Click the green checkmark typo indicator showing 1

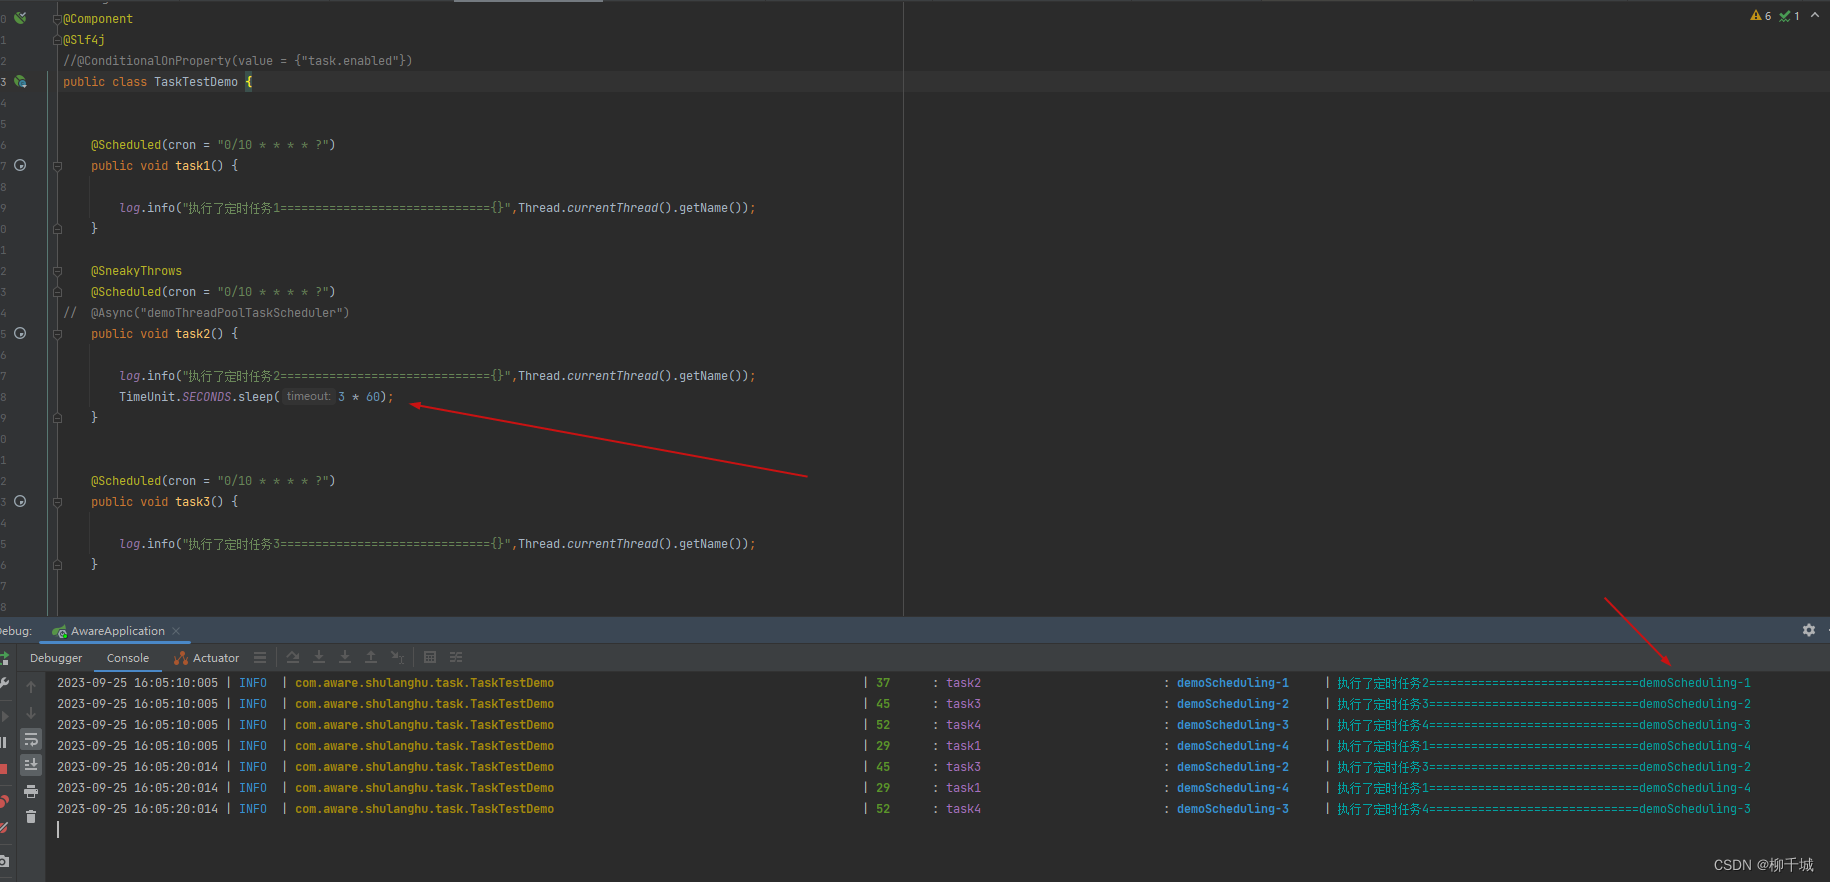(1789, 15)
